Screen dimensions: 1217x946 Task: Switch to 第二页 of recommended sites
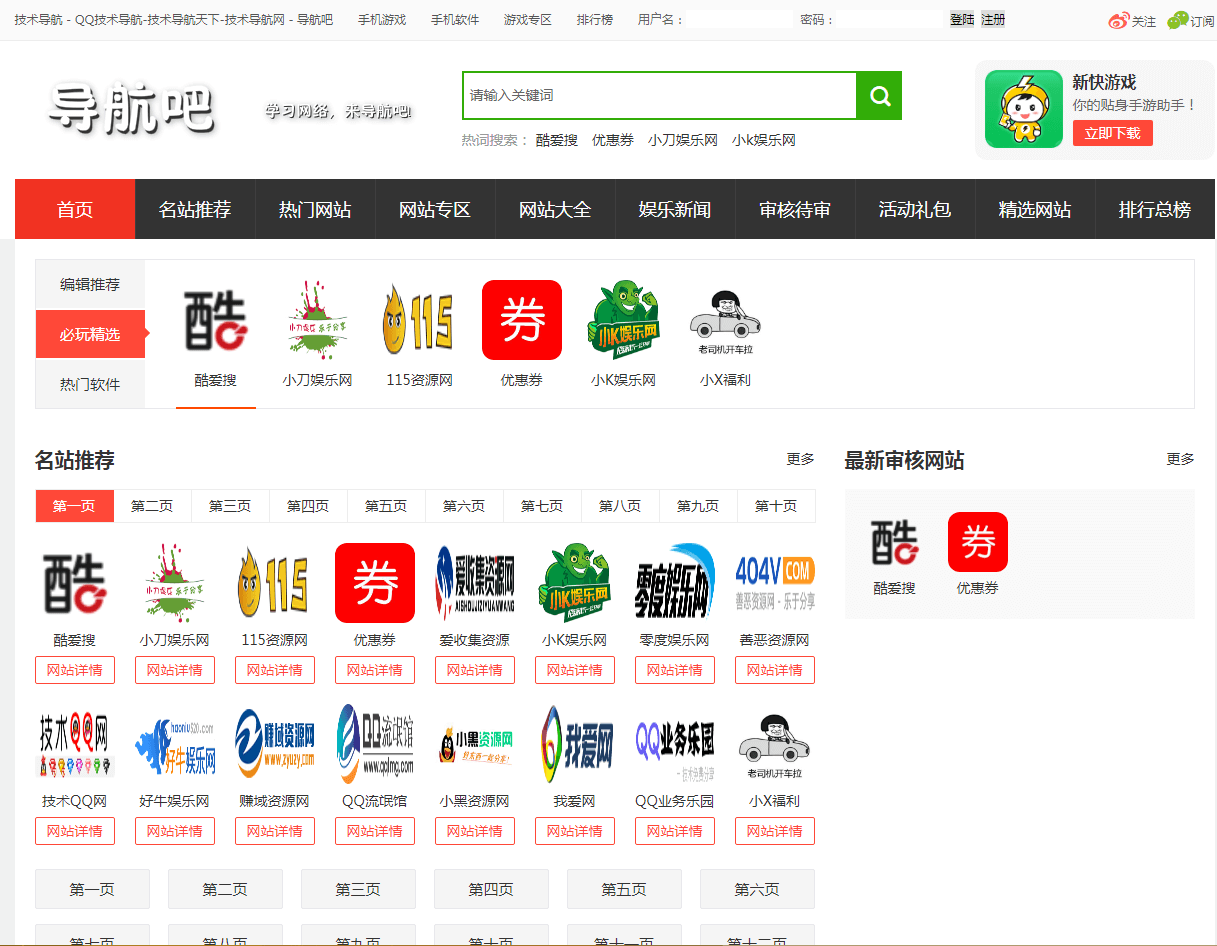152,506
